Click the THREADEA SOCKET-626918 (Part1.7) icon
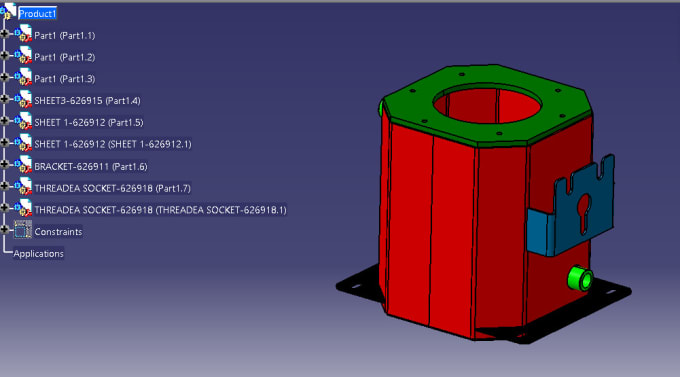The width and height of the screenshot is (680, 377). [x=23, y=187]
